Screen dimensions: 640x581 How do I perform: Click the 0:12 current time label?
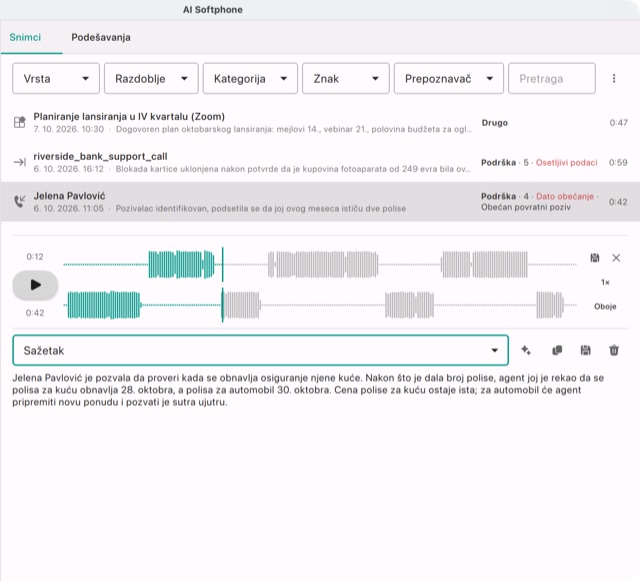pos(35,257)
